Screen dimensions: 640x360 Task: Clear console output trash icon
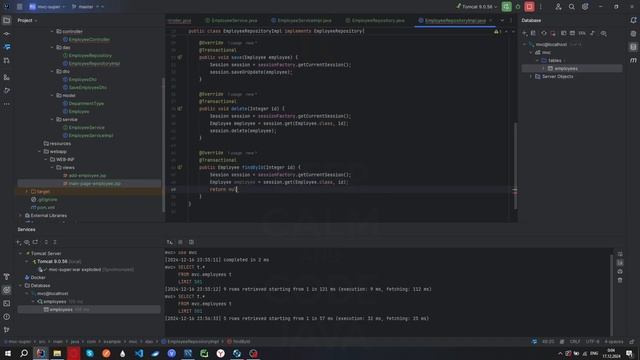(x=620, y=280)
